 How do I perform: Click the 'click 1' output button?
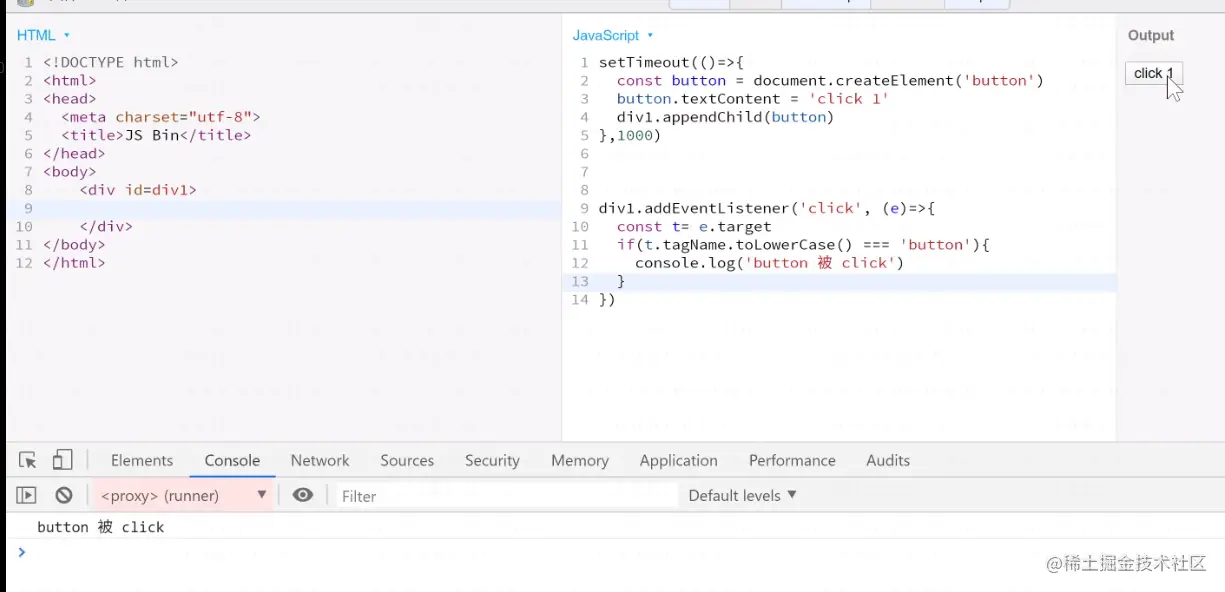click(x=1154, y=73)
